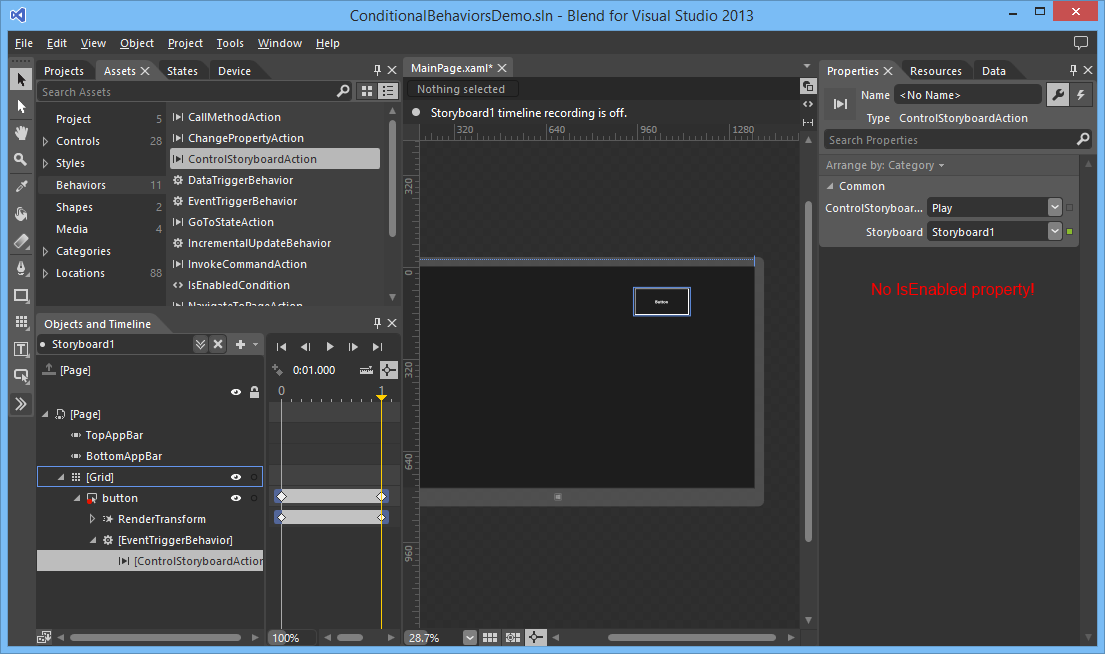This screenshot has height=654, width=1105.
Task: Show the artboard grid icon
Action: pyautogui.click(x=490, y=637)
